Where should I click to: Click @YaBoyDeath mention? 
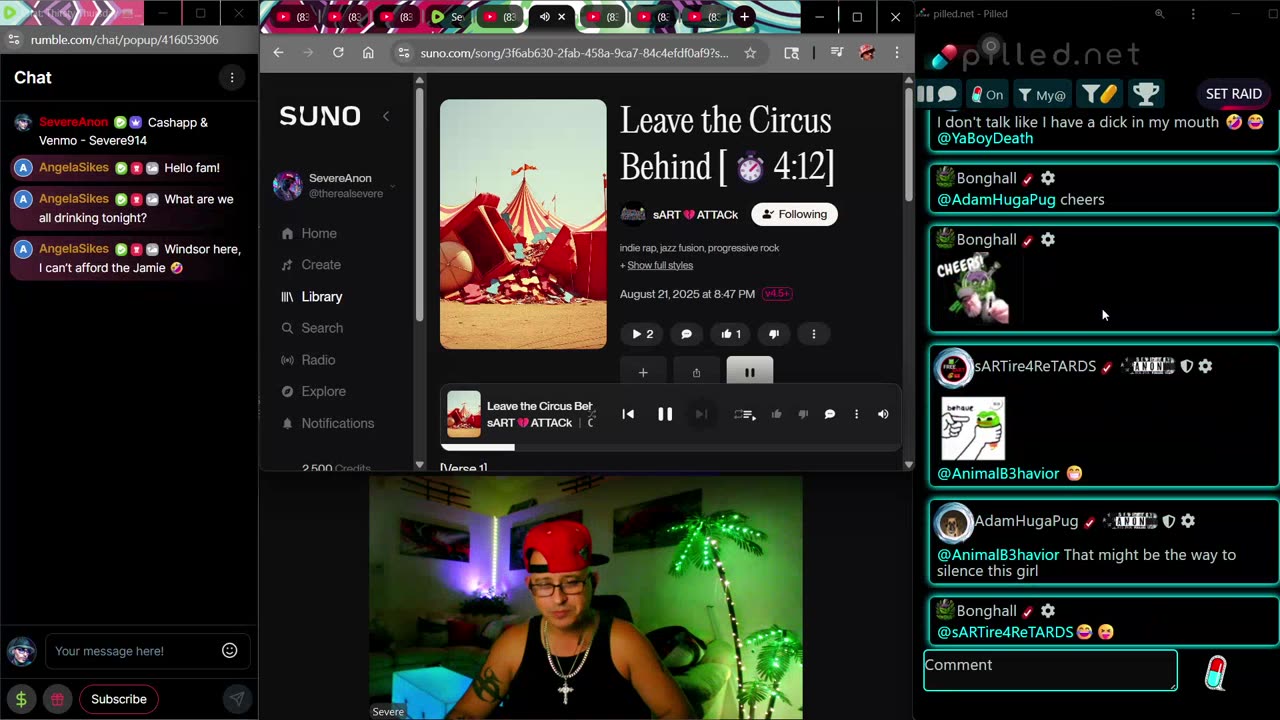coord(985,138)
